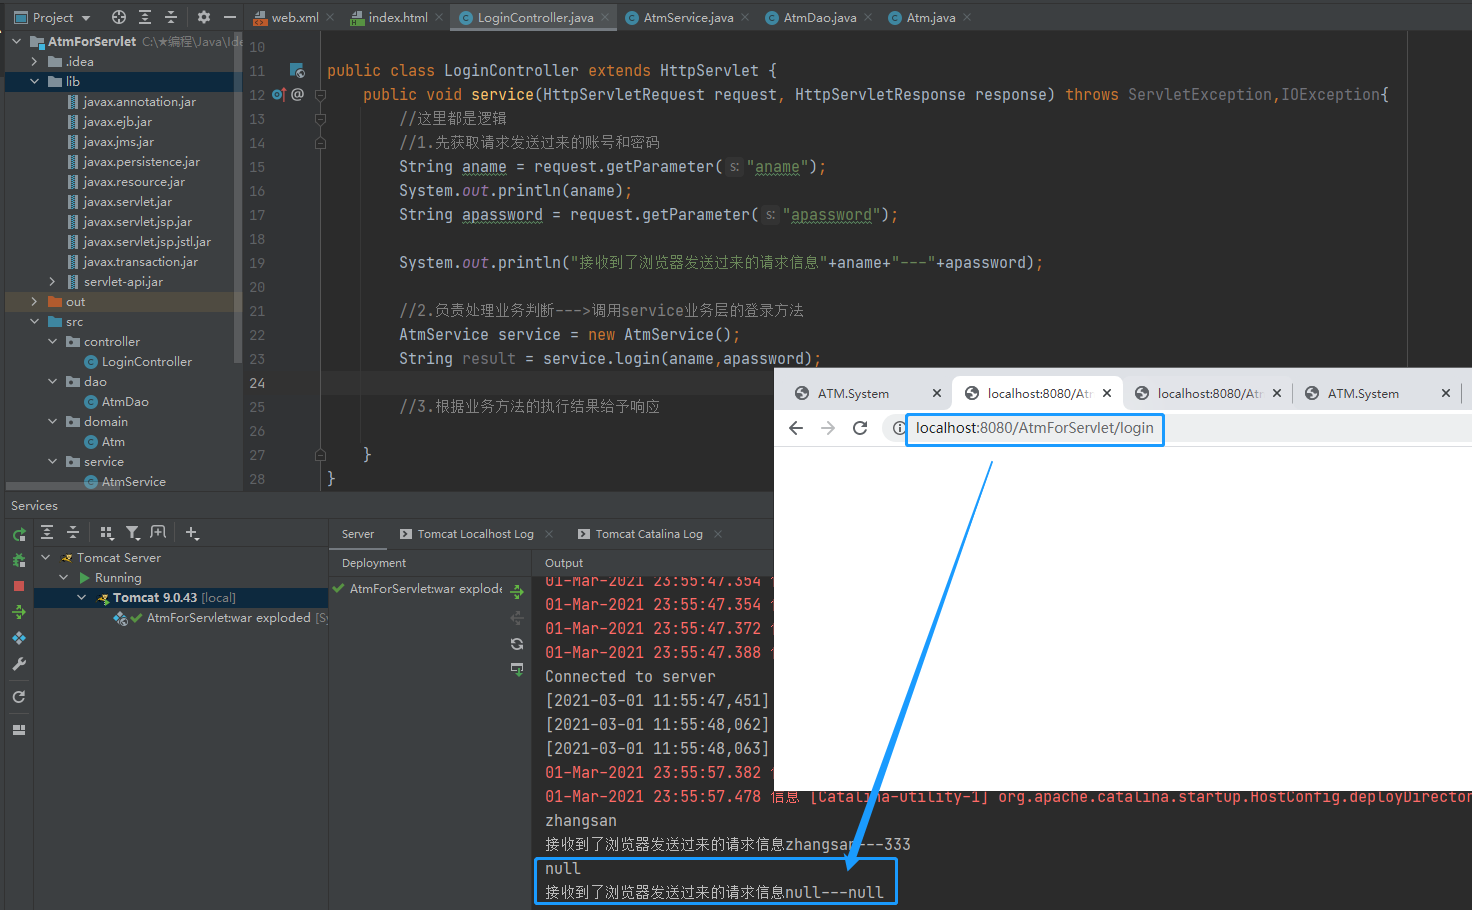Image resolution: width=1472 pixels, height=910 pixels.
Task: Switch to Server tab in Services
Action: pos(358,534)
